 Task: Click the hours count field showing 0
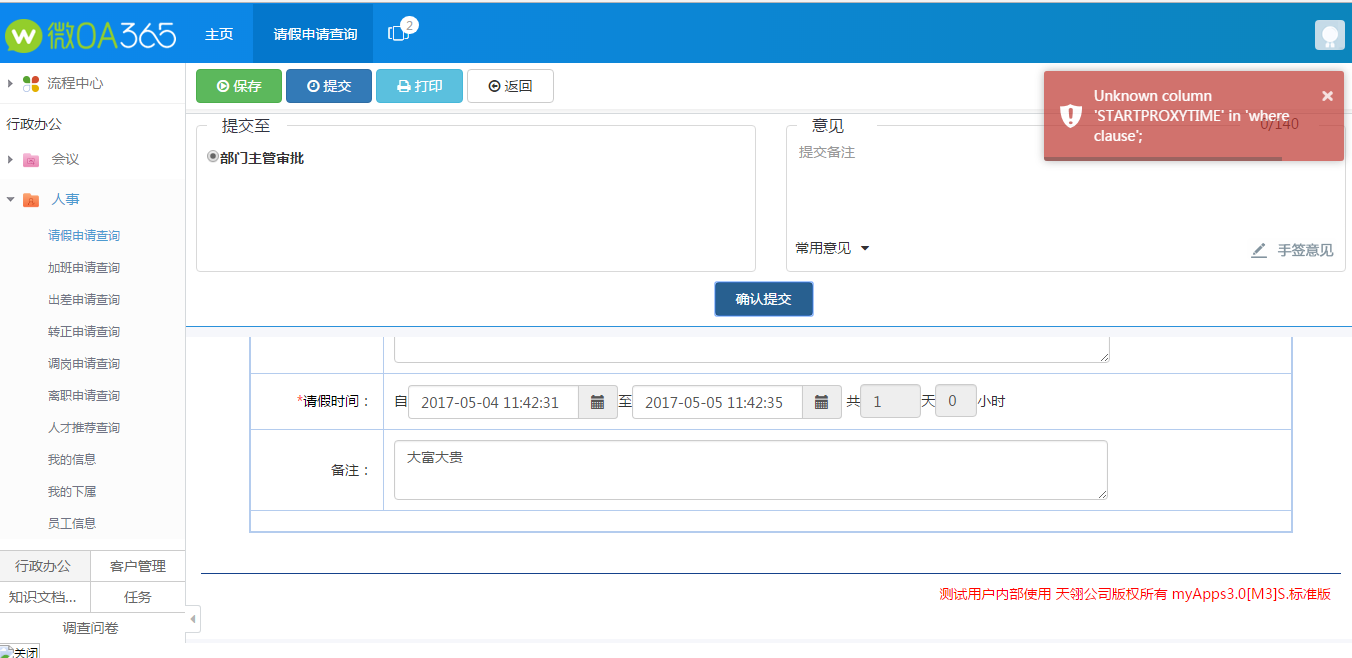click(x=955, y=401)
